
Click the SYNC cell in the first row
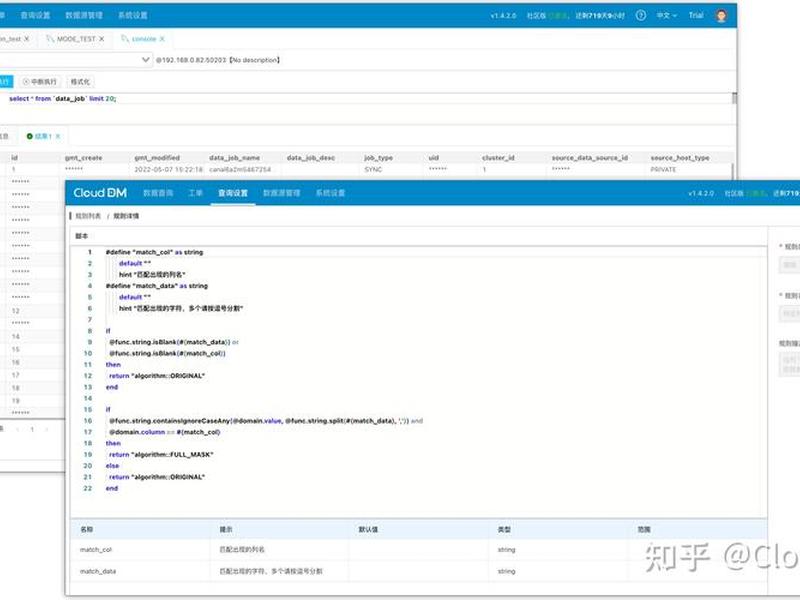pos(373,169)
